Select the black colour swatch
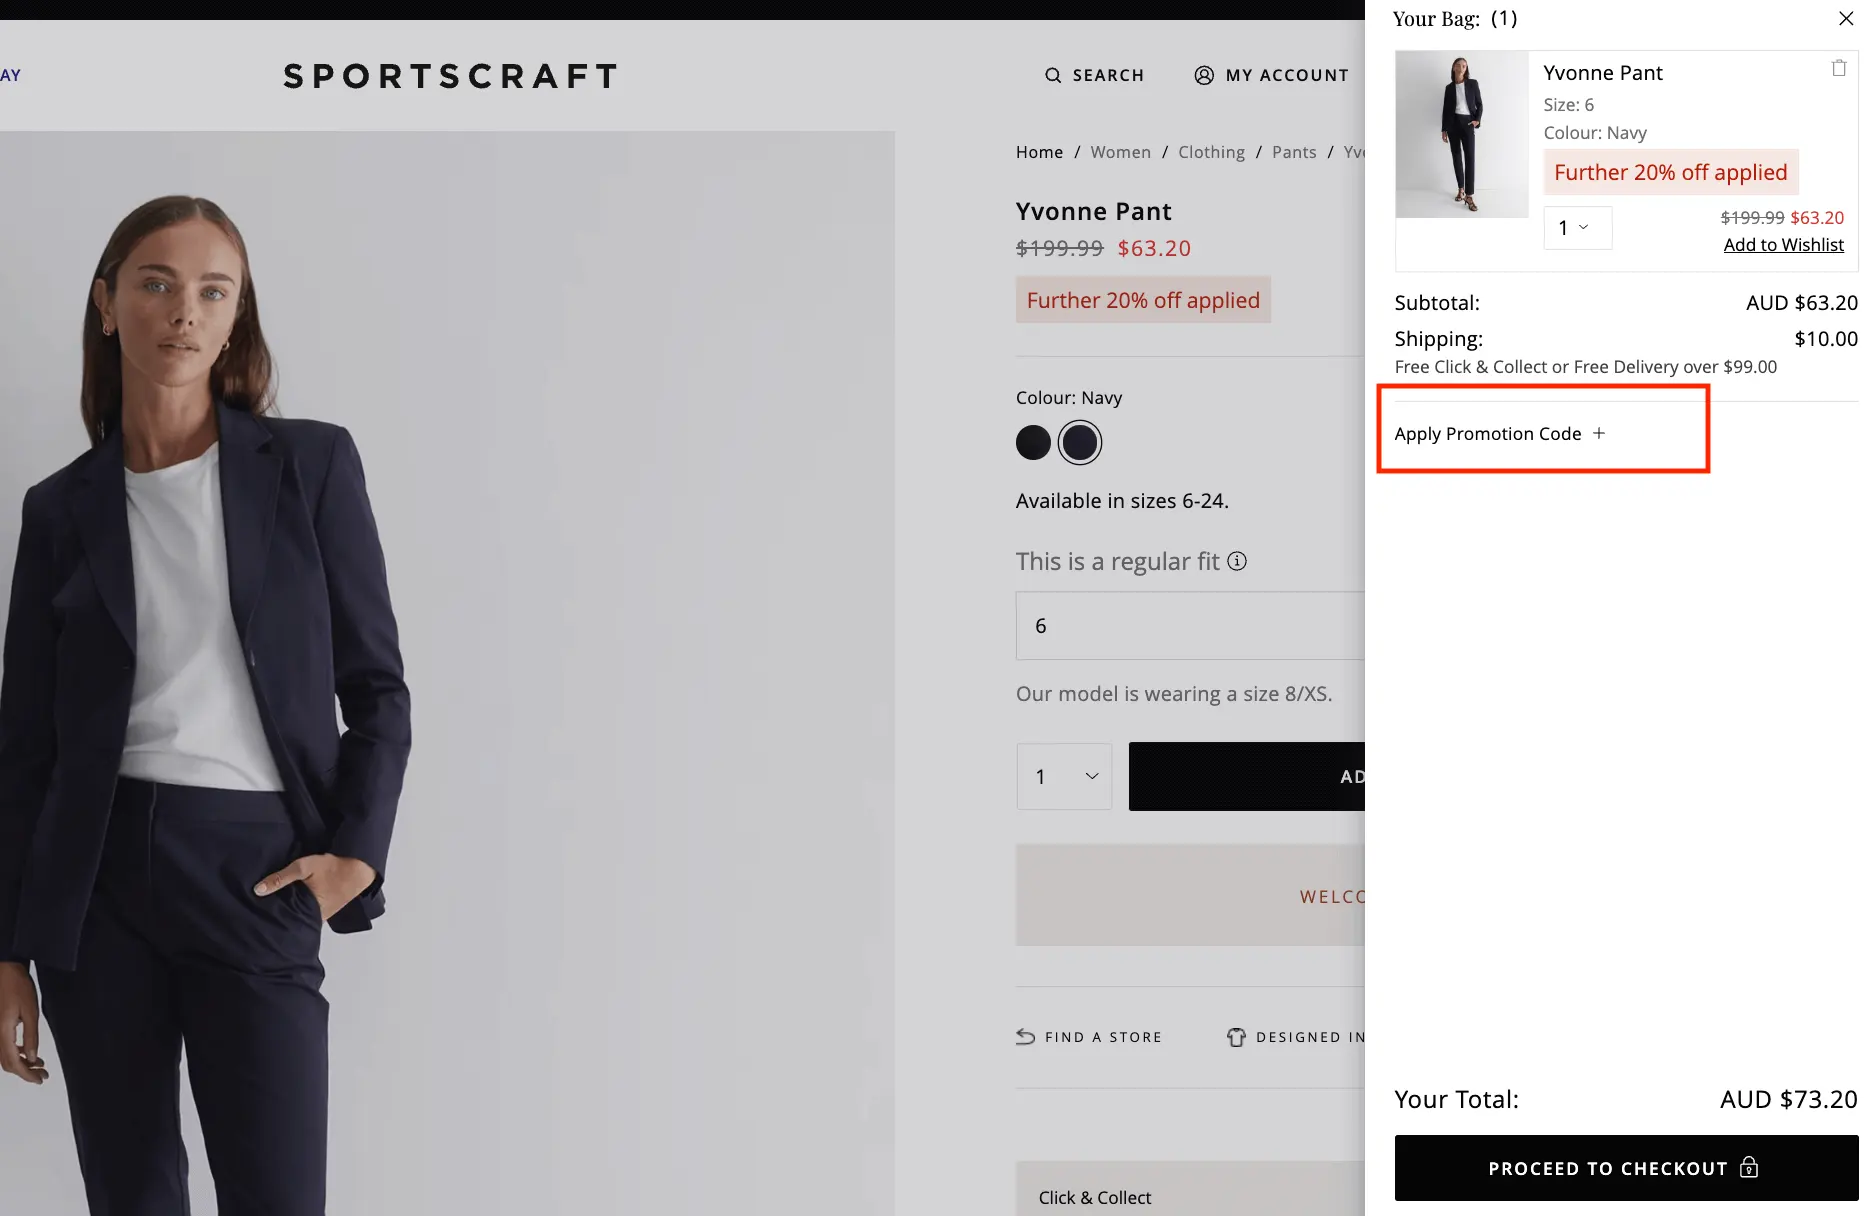 [1033, 442]
